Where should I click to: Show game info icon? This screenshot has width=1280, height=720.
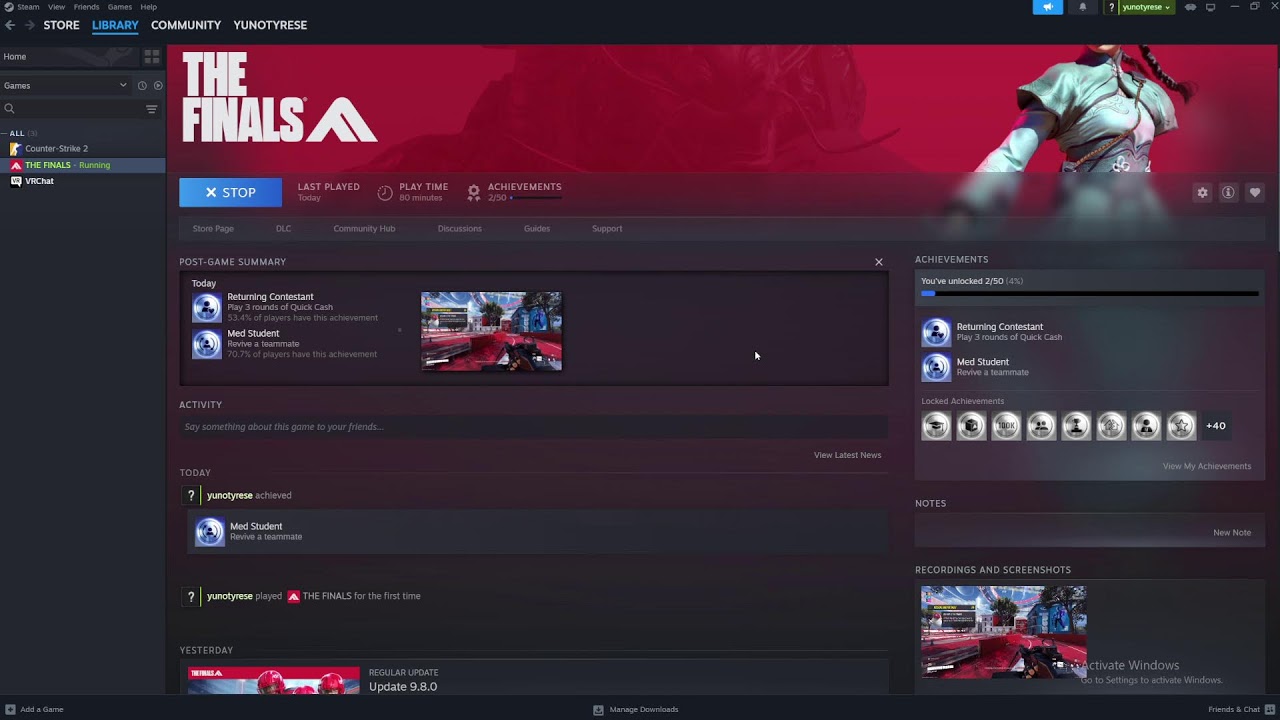(1228, 193)
